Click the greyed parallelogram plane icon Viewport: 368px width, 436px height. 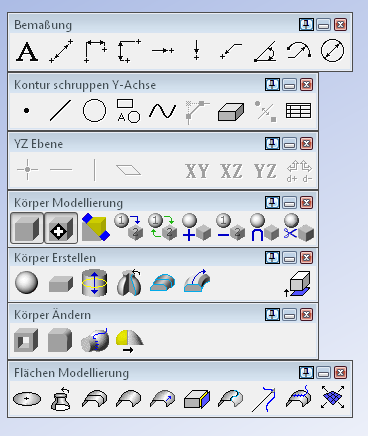point(129,170)
